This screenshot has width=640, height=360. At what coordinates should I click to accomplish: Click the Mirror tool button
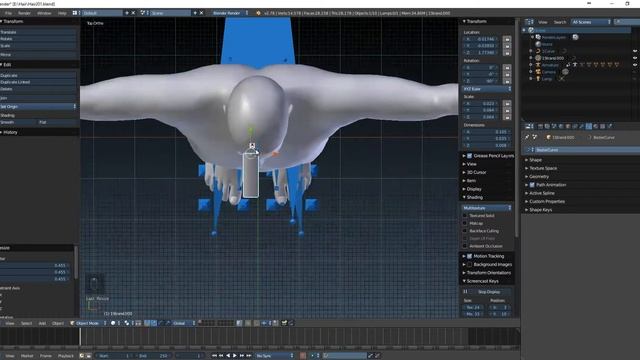point(38,54)
